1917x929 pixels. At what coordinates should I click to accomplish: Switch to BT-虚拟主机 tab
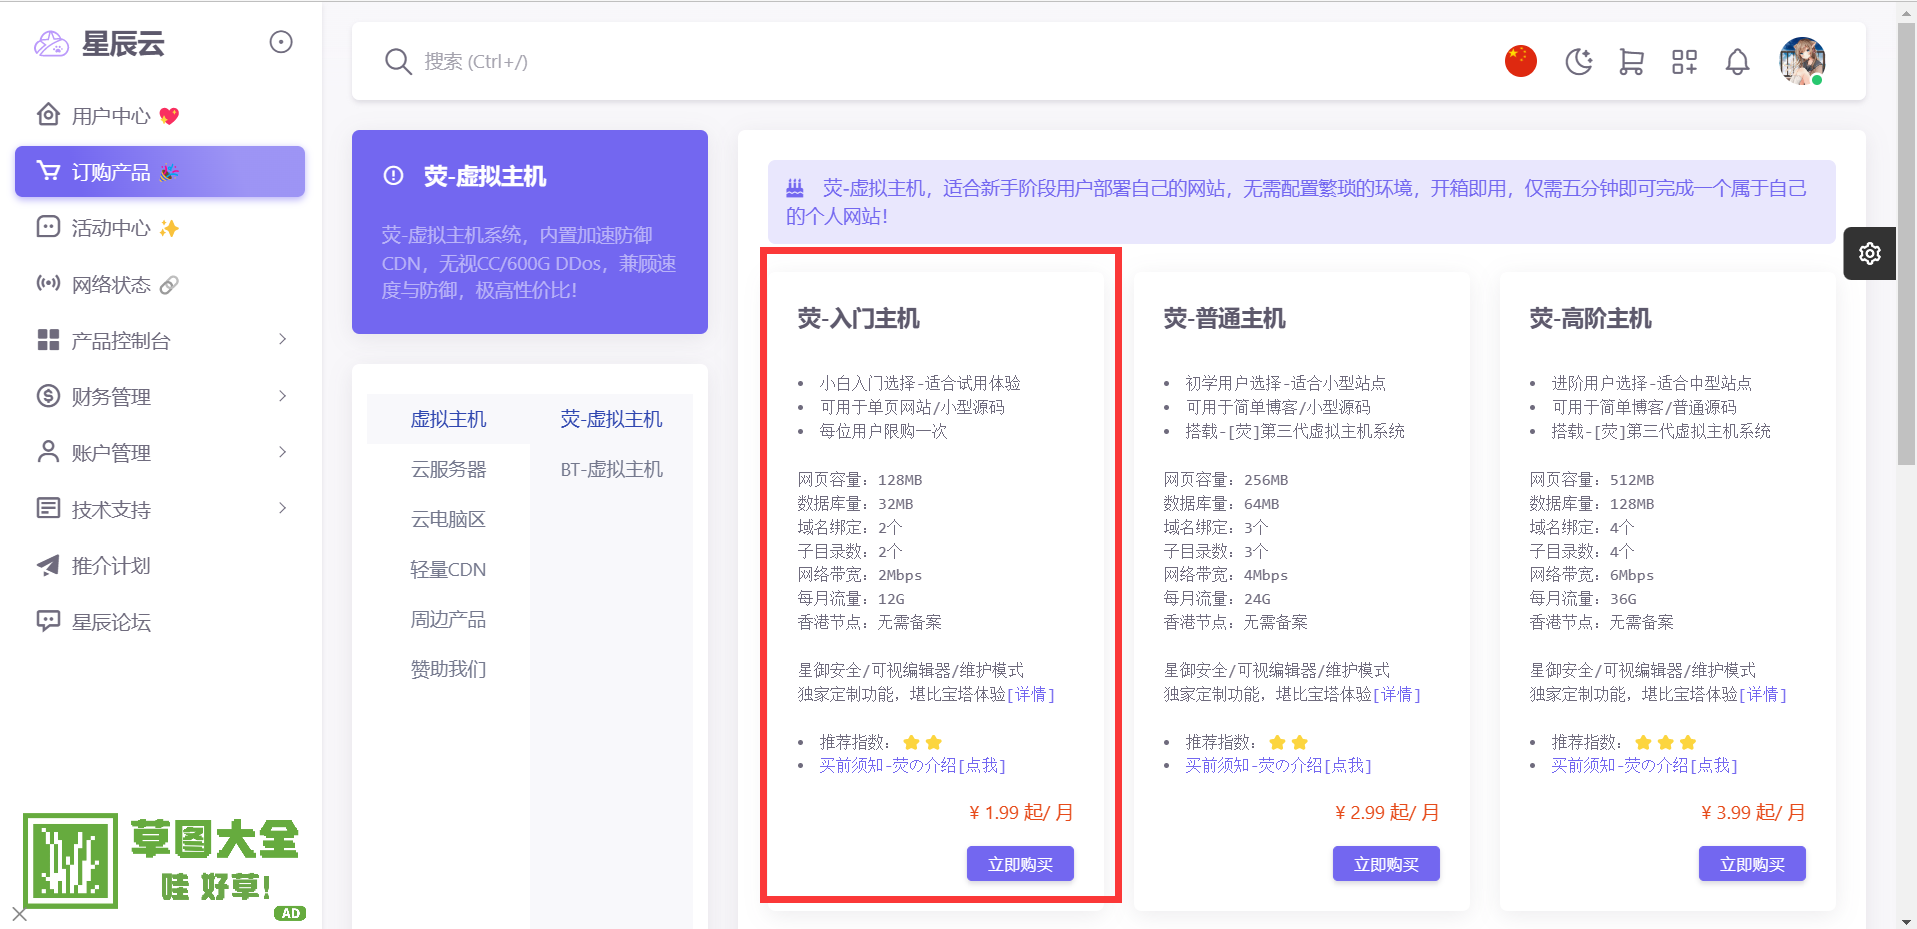coord(611,469)
